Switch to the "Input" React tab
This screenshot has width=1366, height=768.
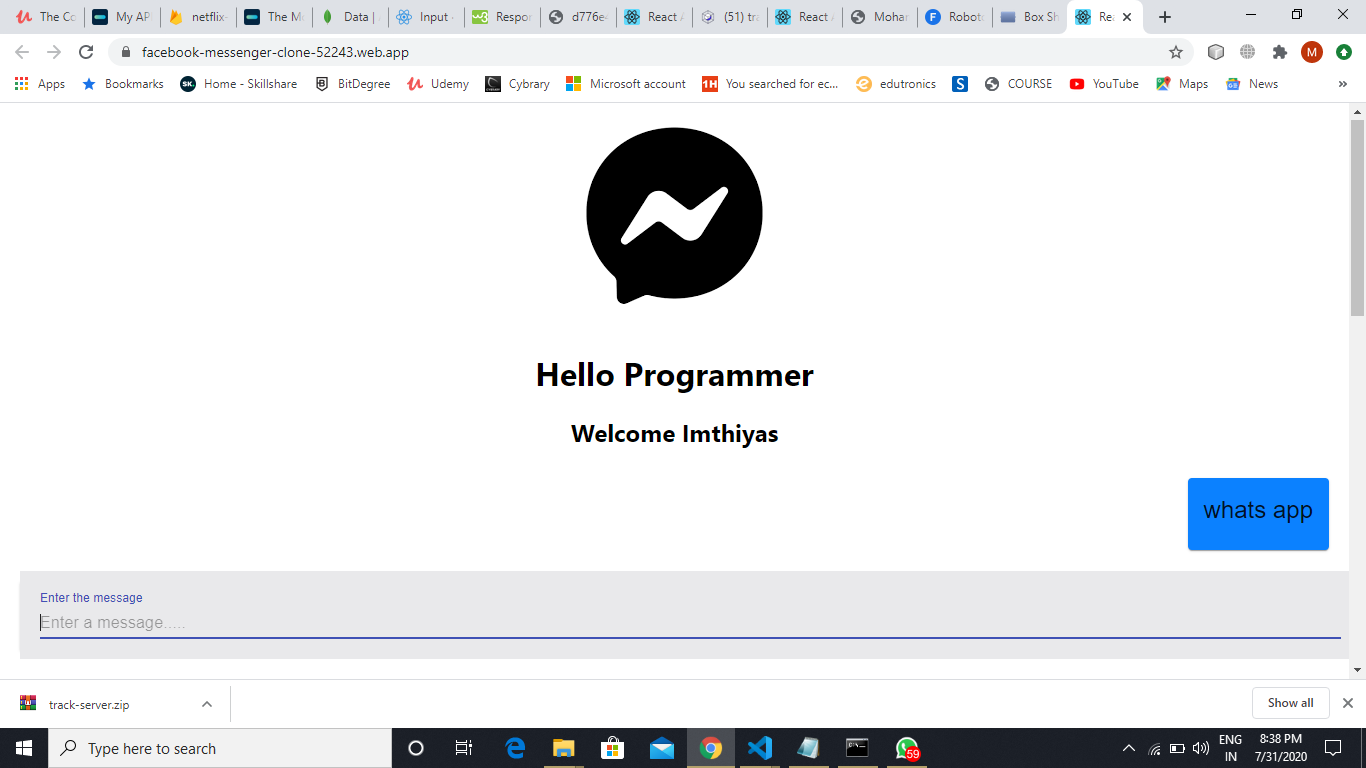click(425, 17)
